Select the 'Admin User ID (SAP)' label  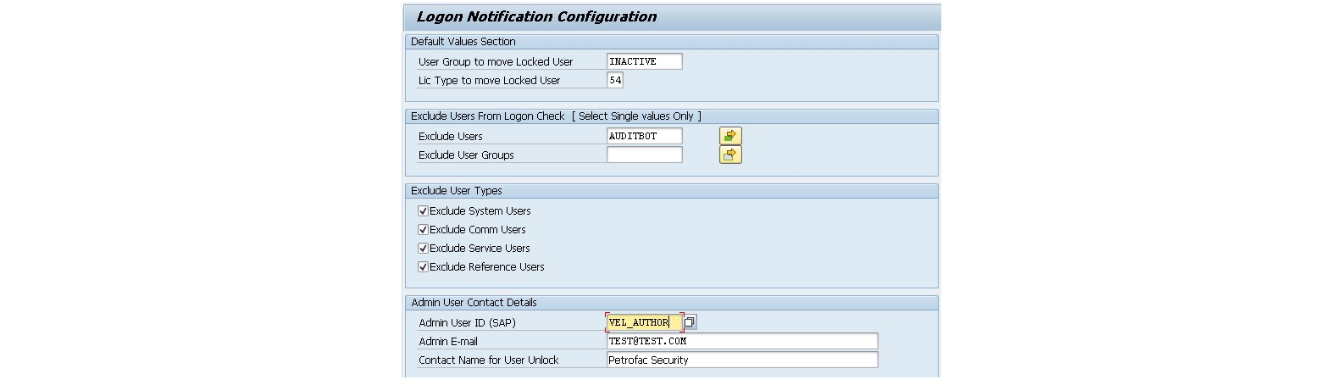(467, 323)
